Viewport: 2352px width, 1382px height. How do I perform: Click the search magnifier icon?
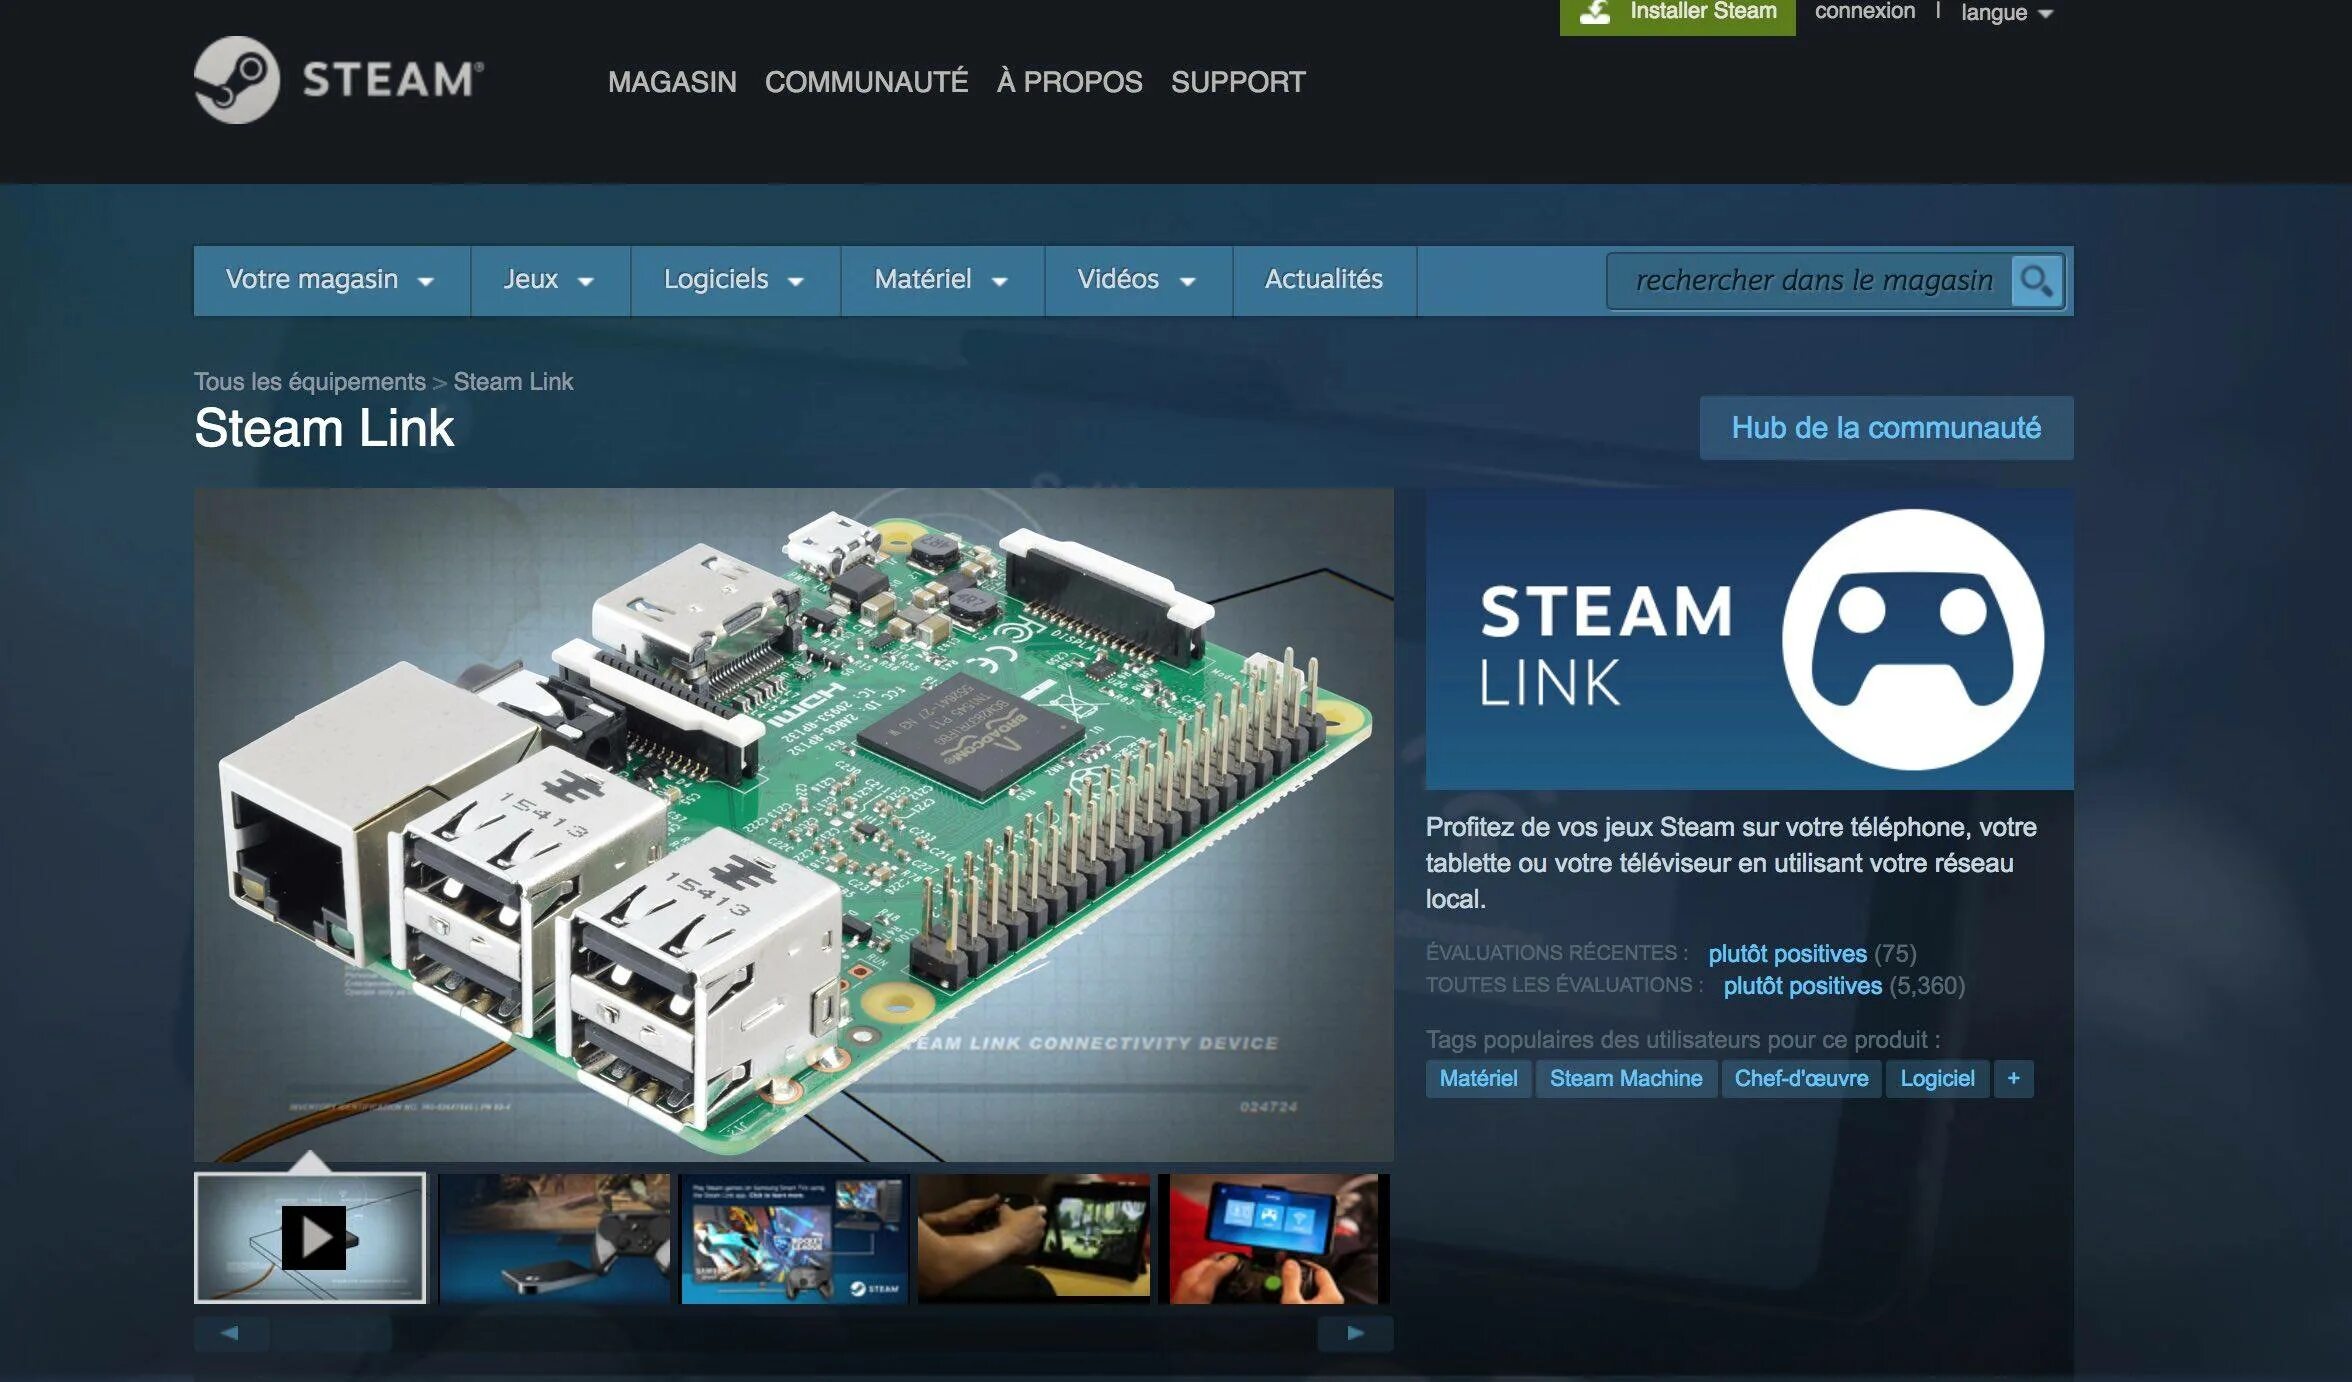(2037, 281)
